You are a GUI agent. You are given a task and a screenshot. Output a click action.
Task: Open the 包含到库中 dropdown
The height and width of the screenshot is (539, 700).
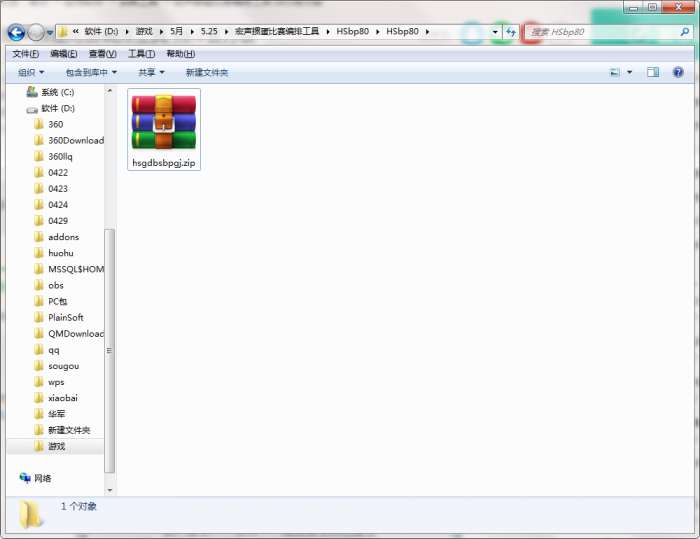[91, 72]
